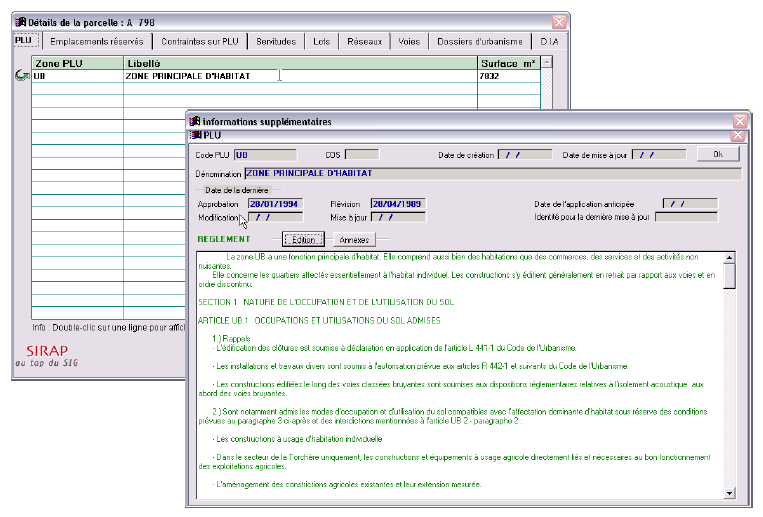Viewport: 763px width, 517px height.
Task: Click the Libellé column header
Action: (300, 63)
